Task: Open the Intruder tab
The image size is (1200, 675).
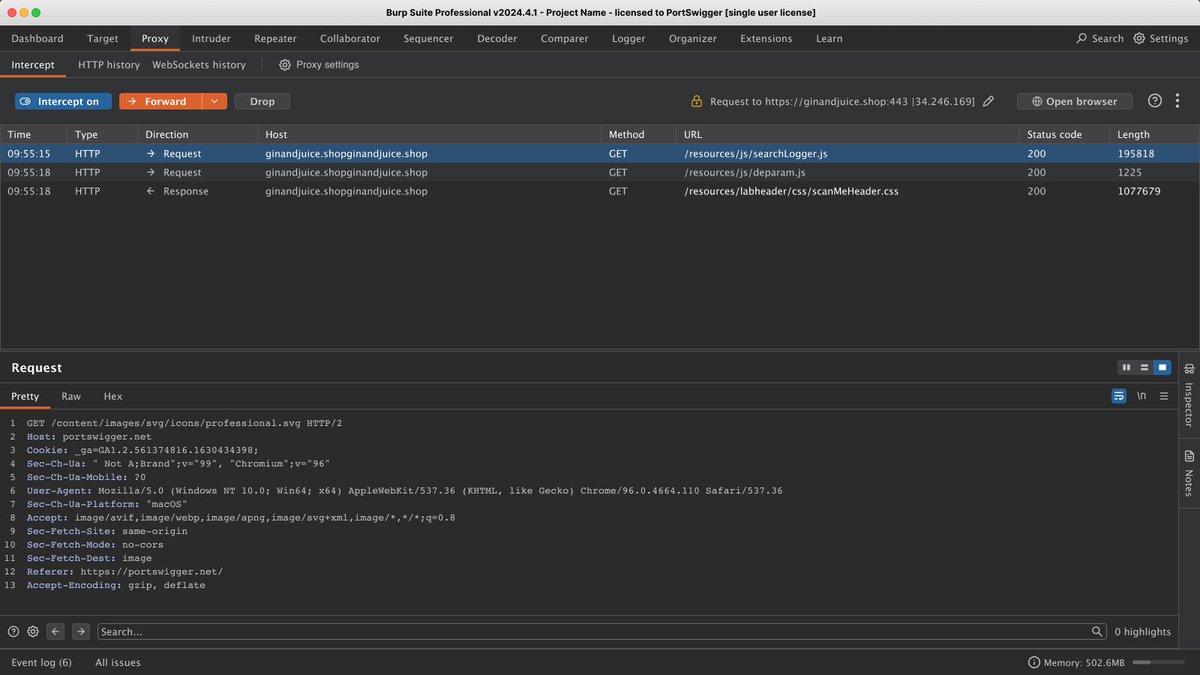Action: (x=211, y=39)
